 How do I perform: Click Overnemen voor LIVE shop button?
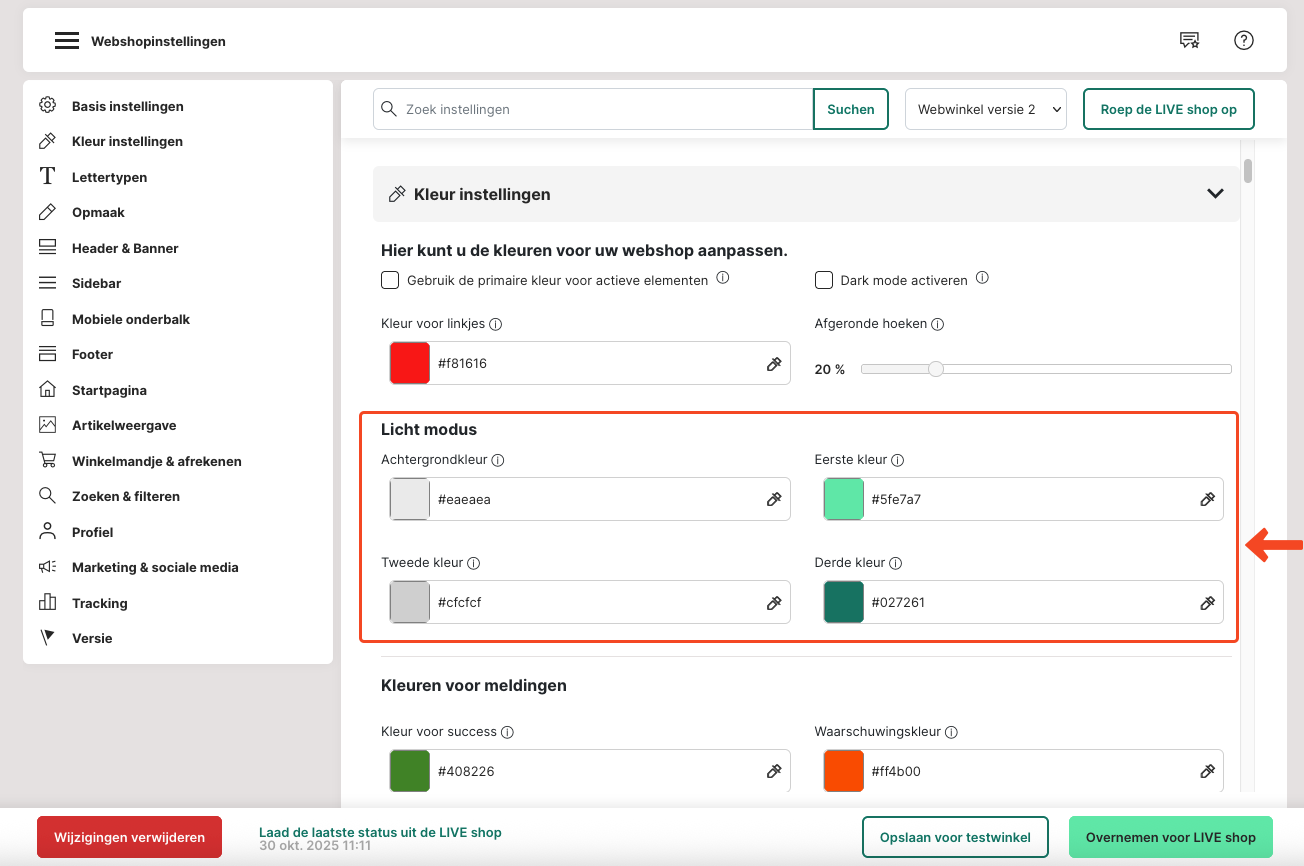pos(1170,838)
